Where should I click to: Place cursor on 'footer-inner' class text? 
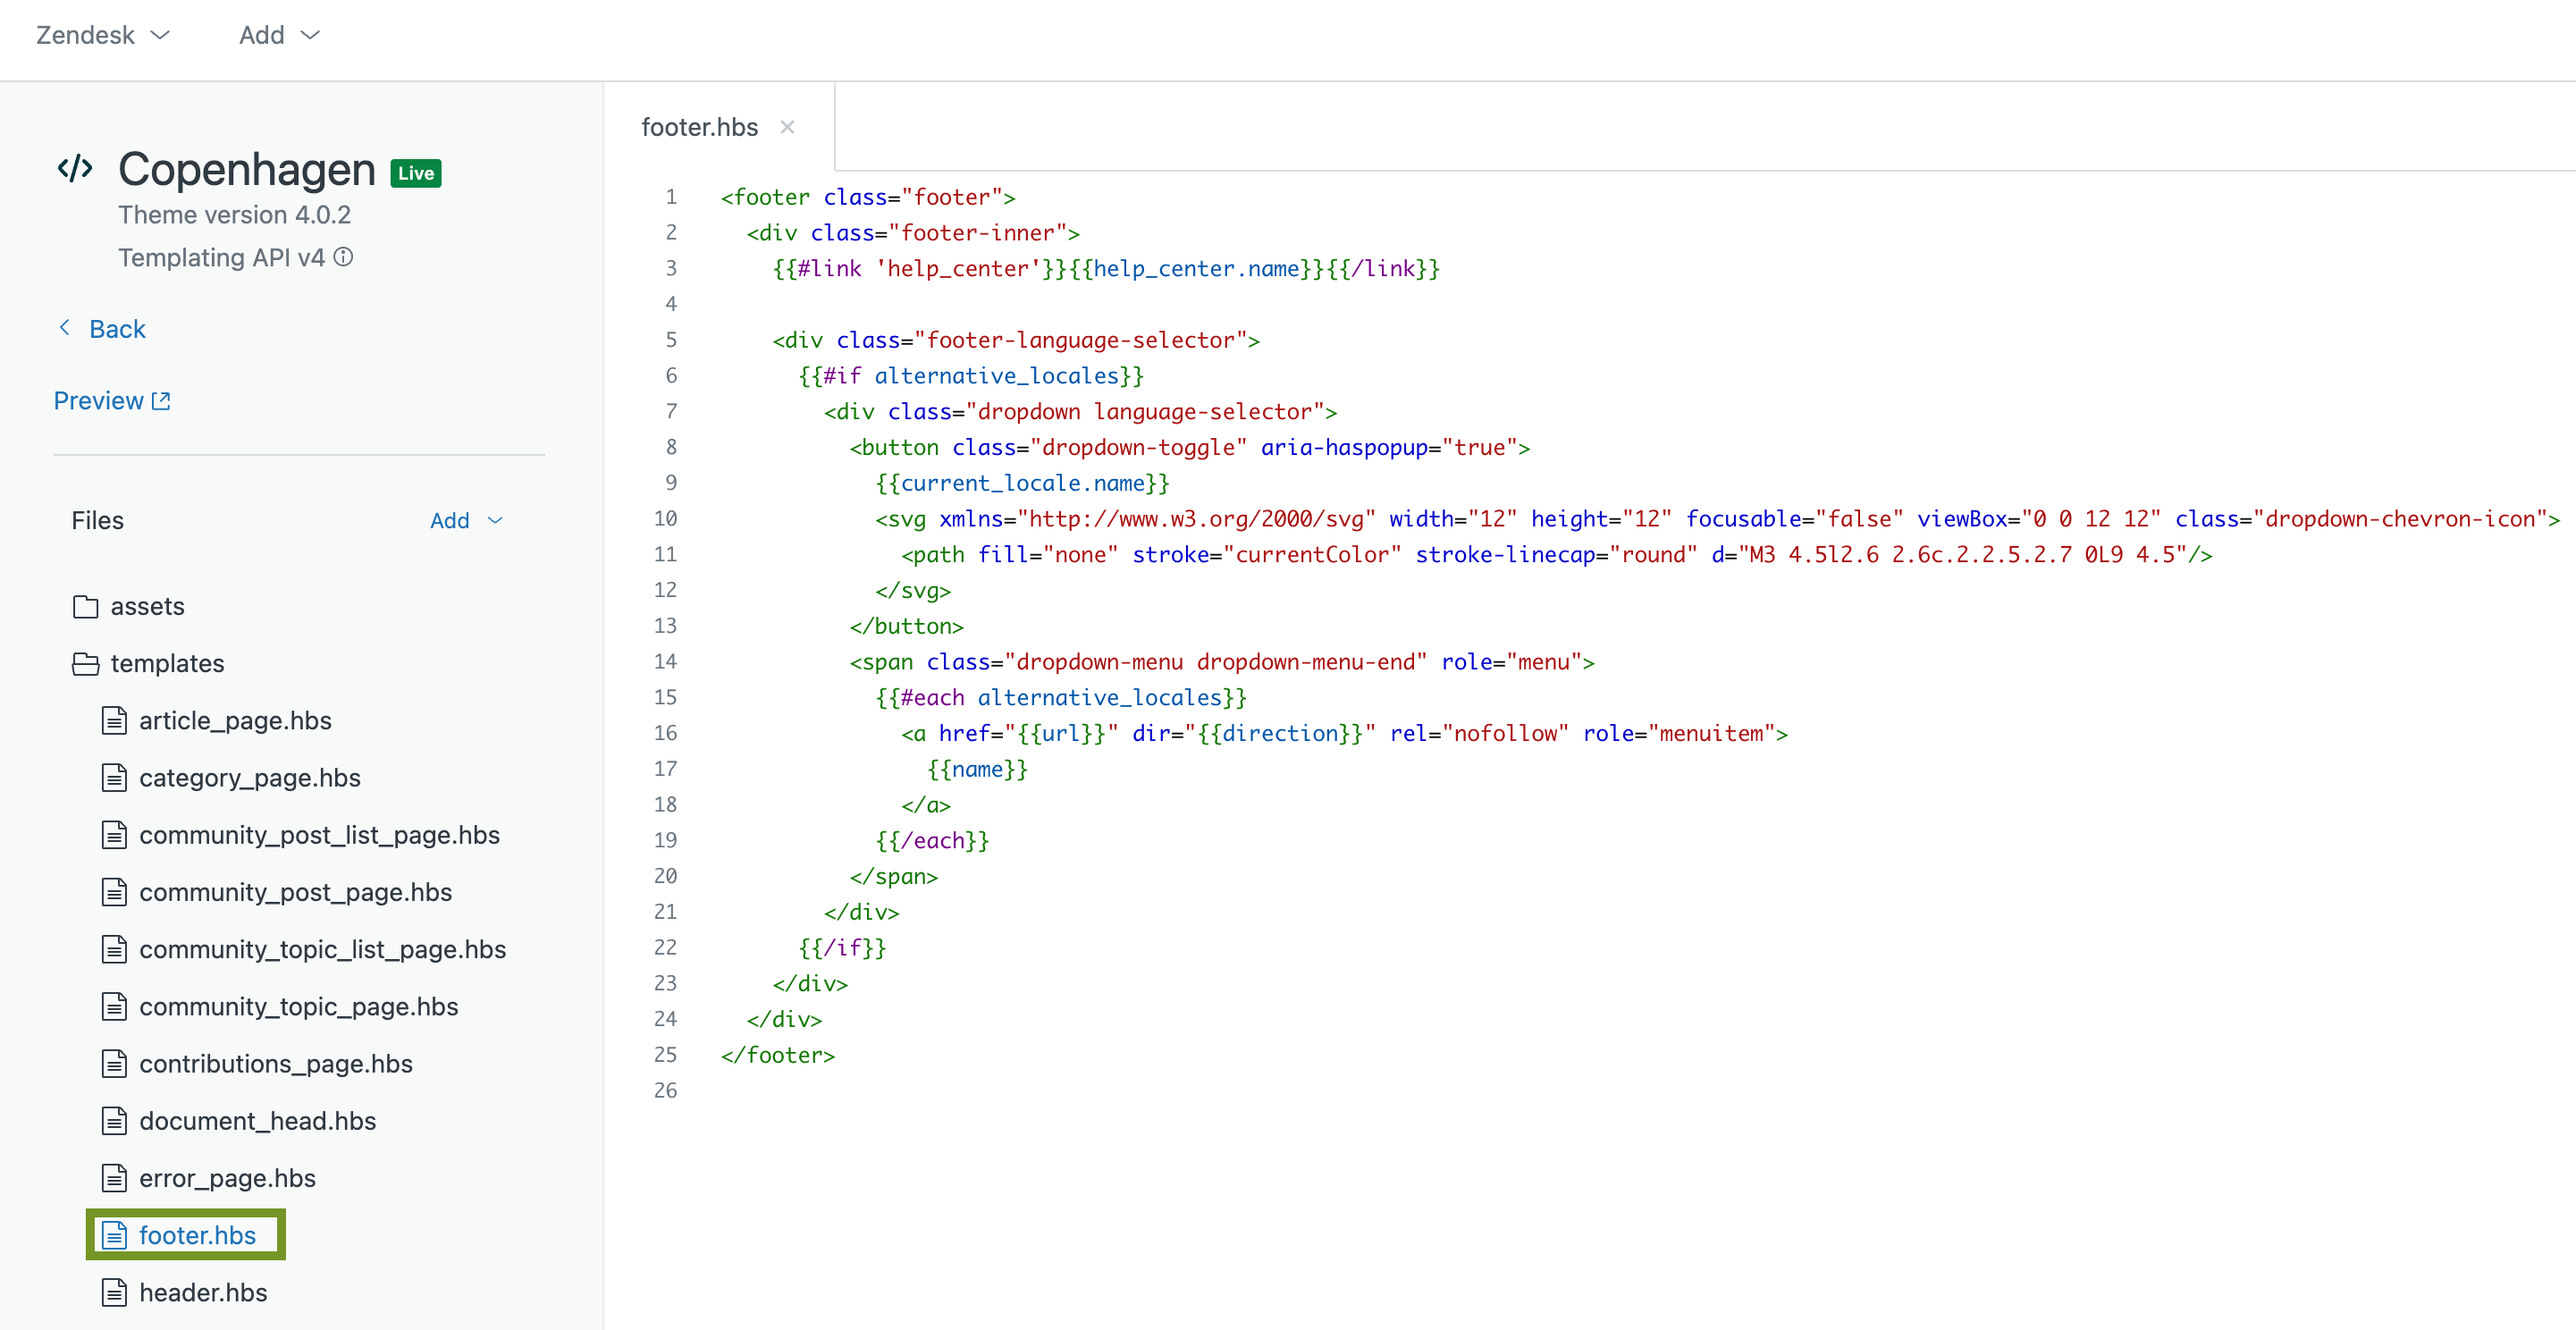click(977, 233)
